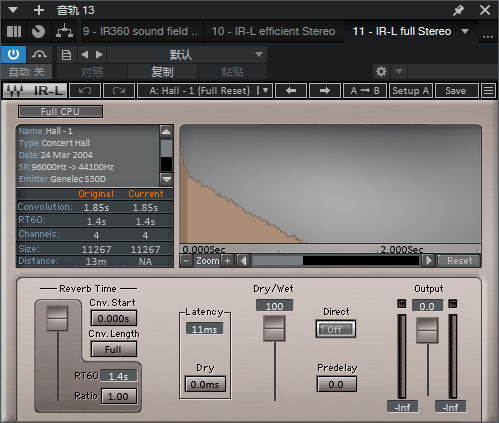Pin the plugin window
Screen dimensions: 499x423
[459, 10]
